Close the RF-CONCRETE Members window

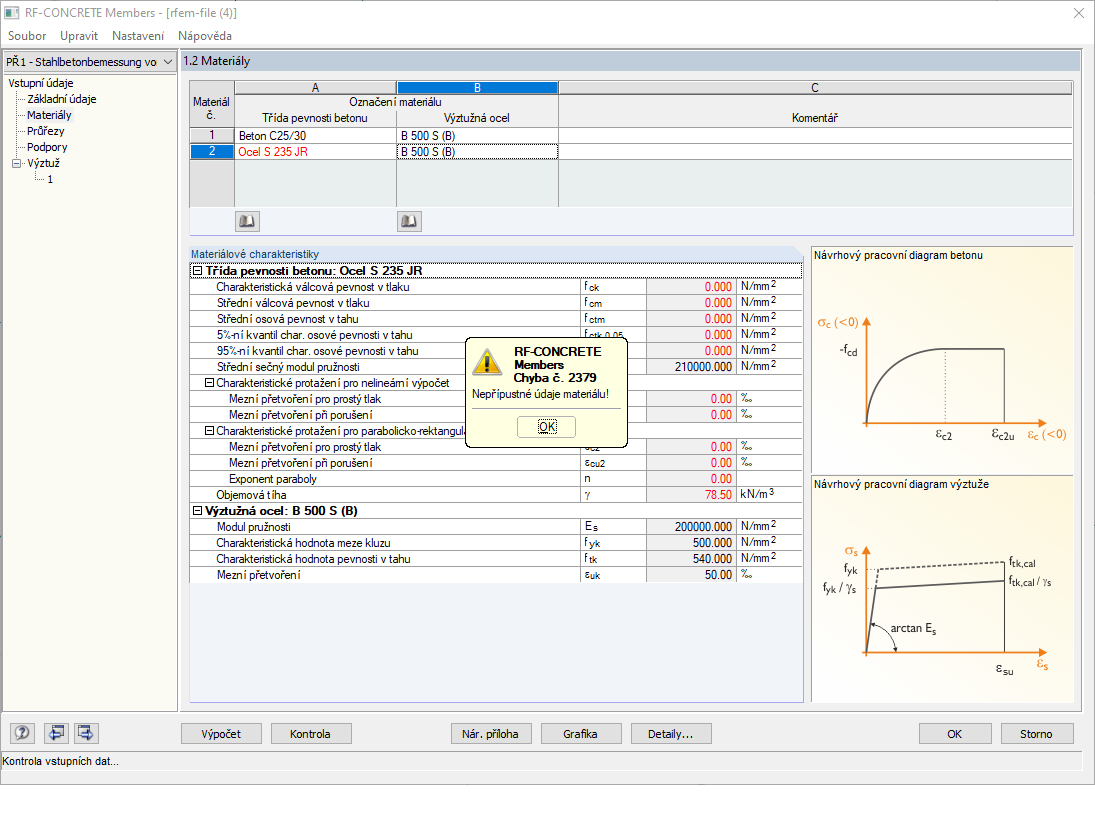coord(1078,13)
